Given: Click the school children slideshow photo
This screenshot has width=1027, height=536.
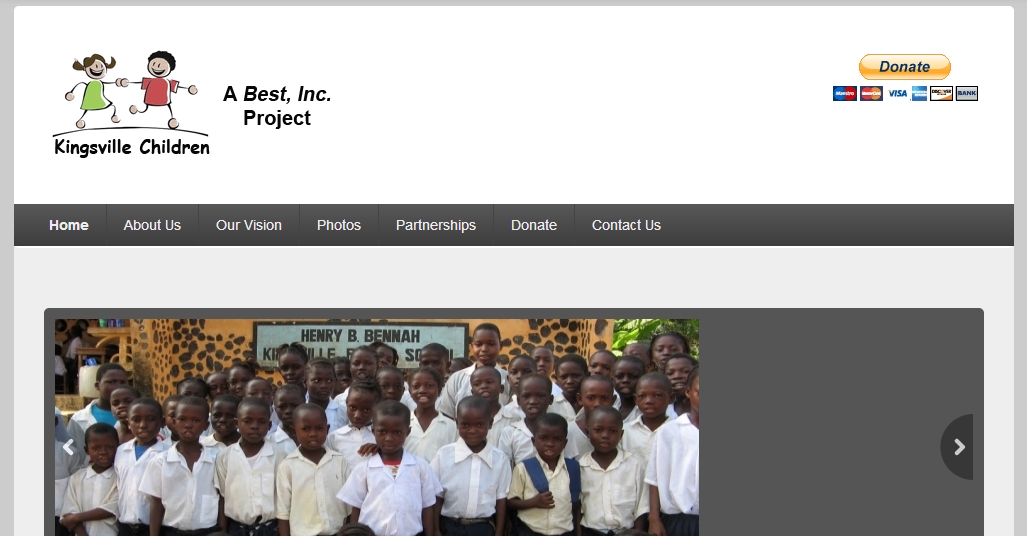Looking at the screenshot, I should point(377,427).
